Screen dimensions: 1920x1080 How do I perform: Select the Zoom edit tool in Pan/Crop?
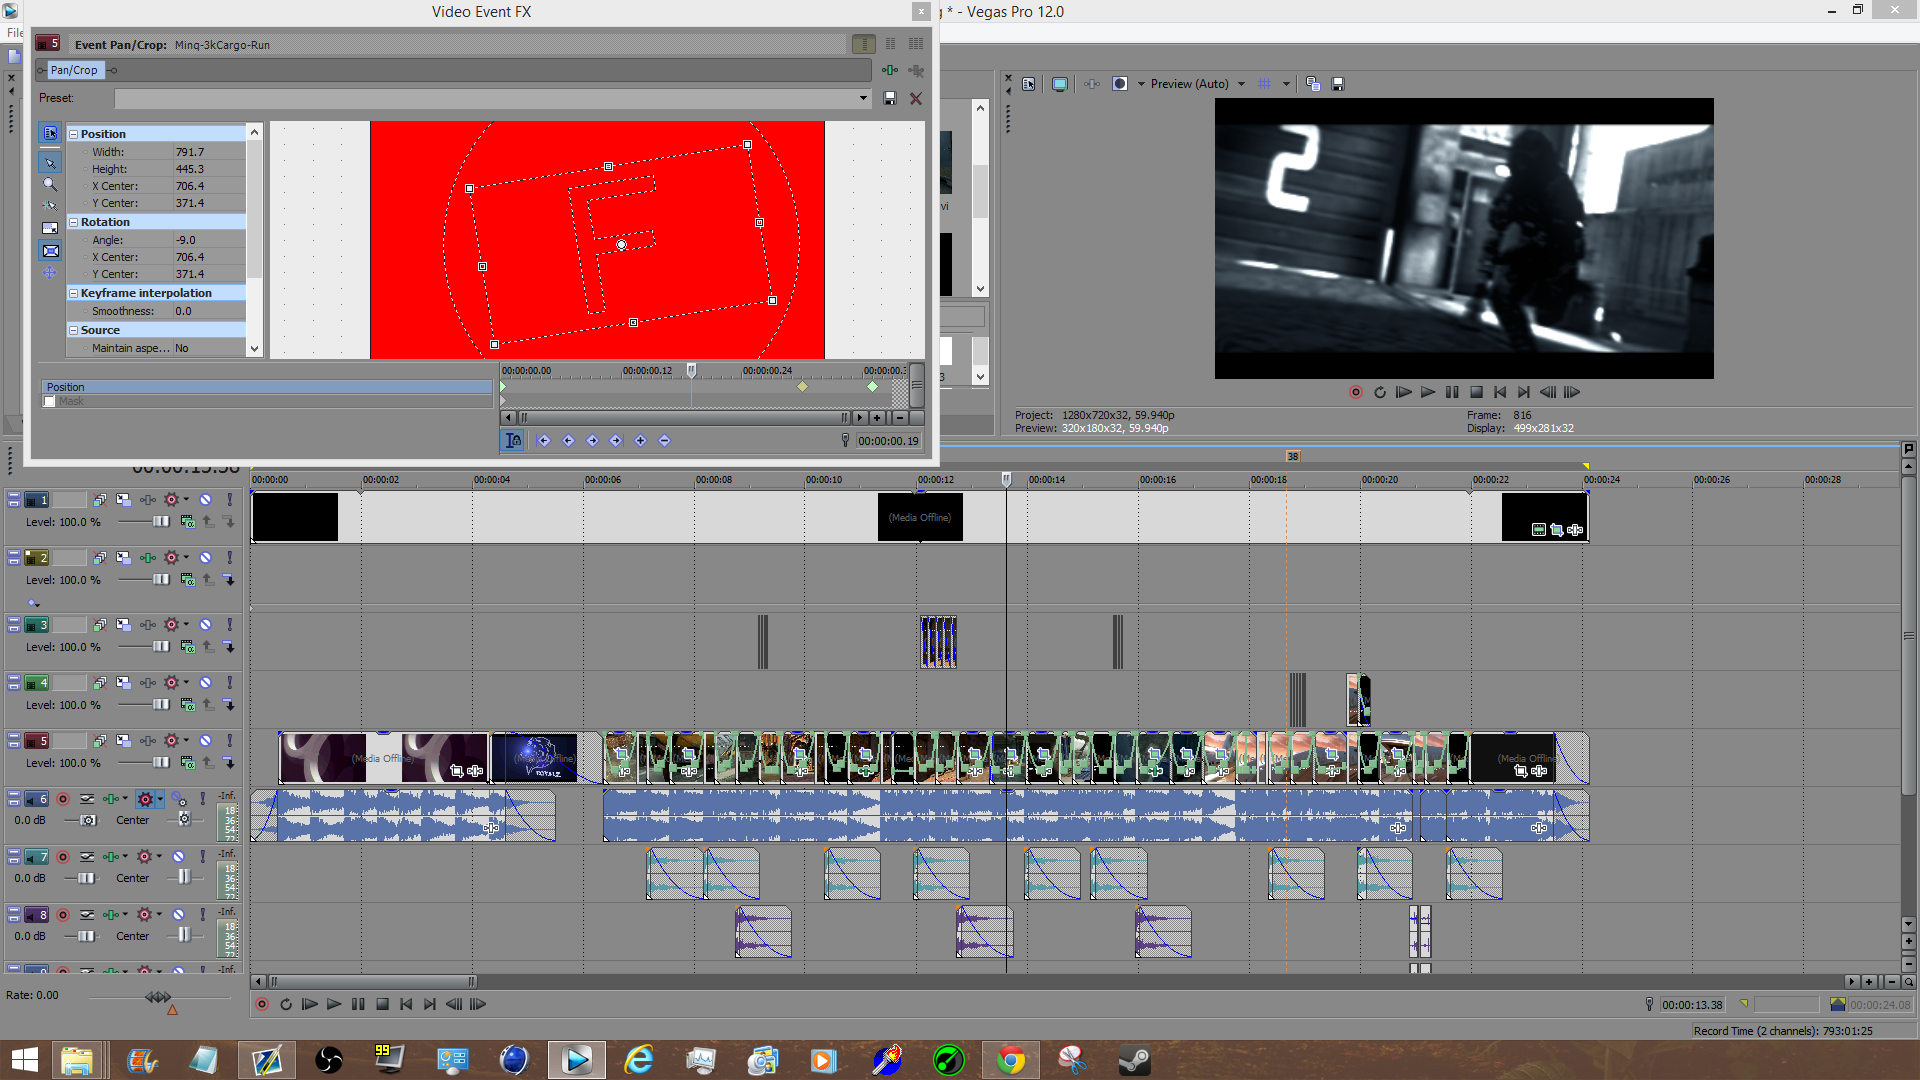point(50,184)
